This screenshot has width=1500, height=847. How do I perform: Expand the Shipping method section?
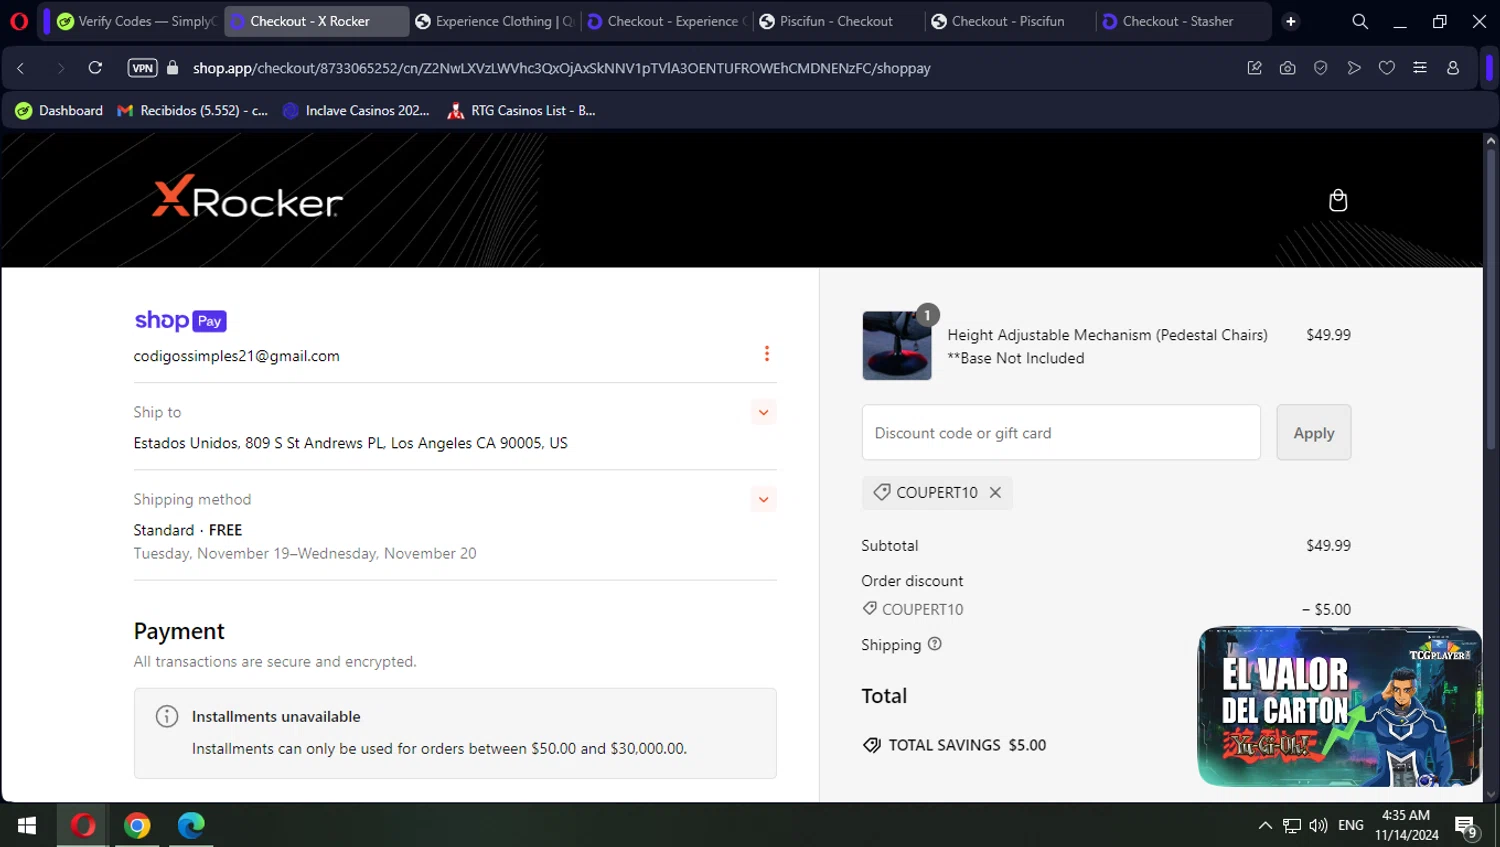(763, 499)
